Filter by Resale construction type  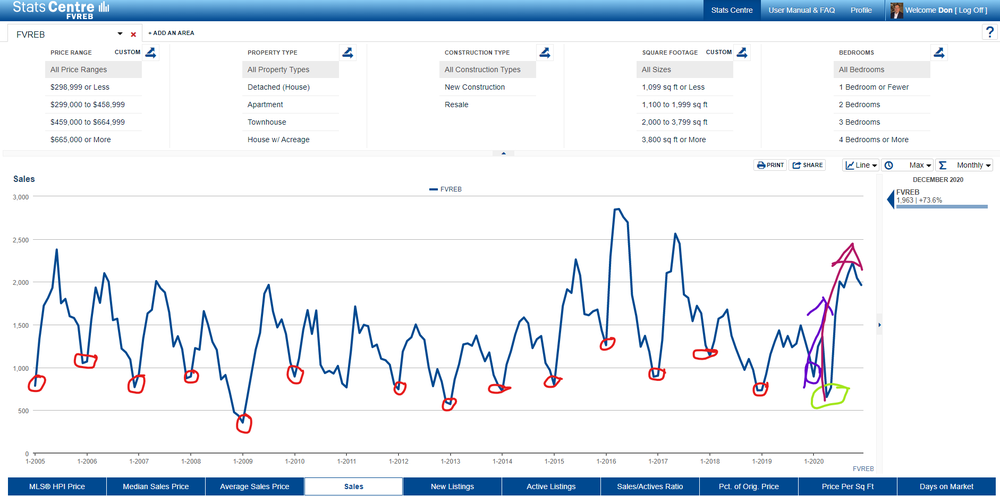487,105
